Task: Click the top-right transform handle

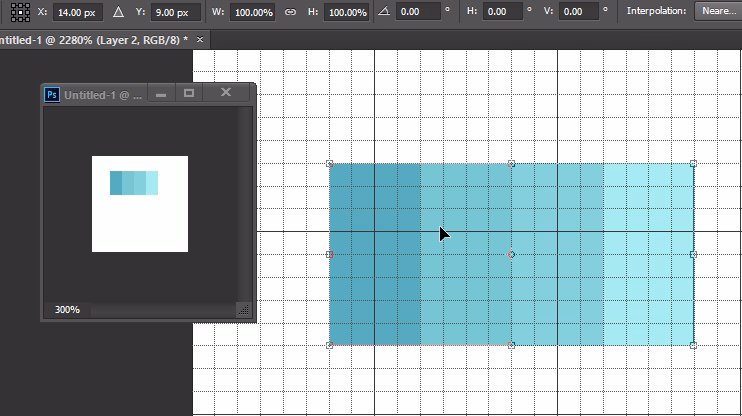Action: click(693, 164)
